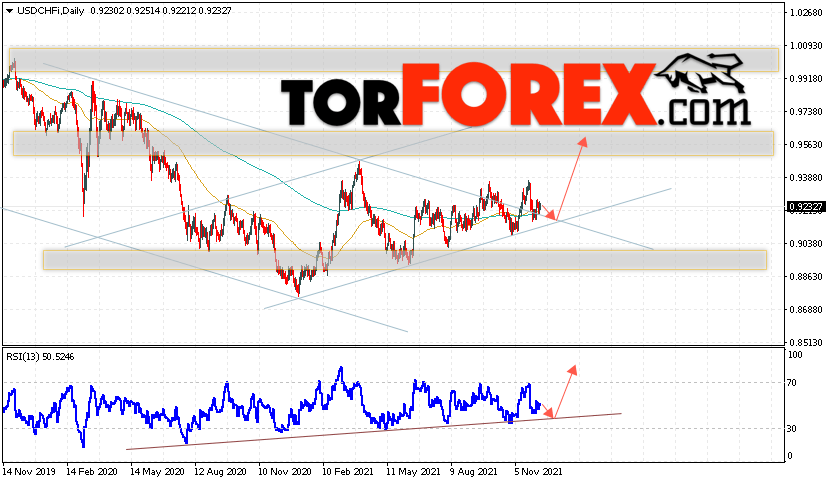Select the RSI 0 level label
The height and width of the screenshot is (483, 830).
pos(790,455)
